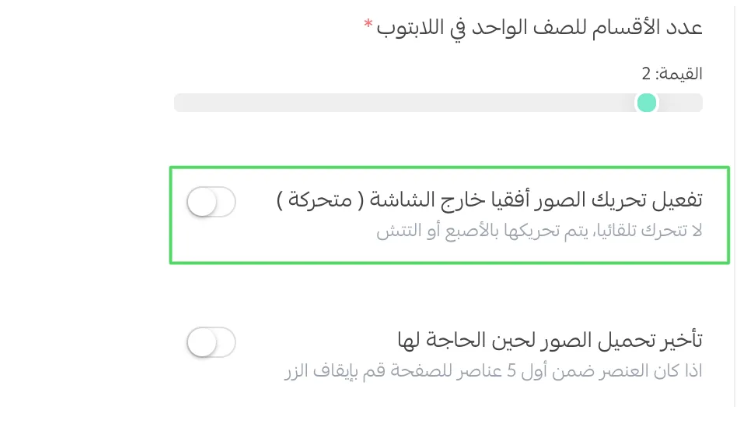This screenshot has width=747, height=421.
Task: Click the middle of the laptop columns slider track
Action: click(x=438, y=102)
